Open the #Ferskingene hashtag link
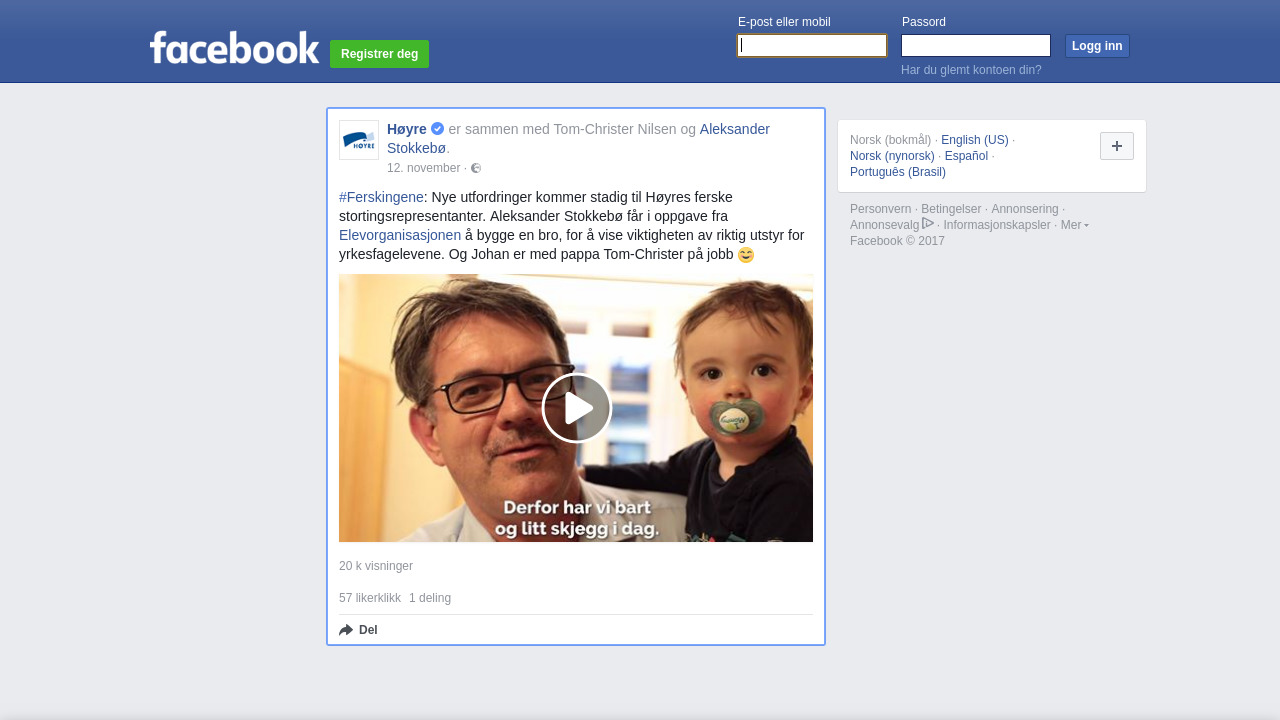This screenshot has width=1280, height=720. pyautogui.click(x=381, y=197)
